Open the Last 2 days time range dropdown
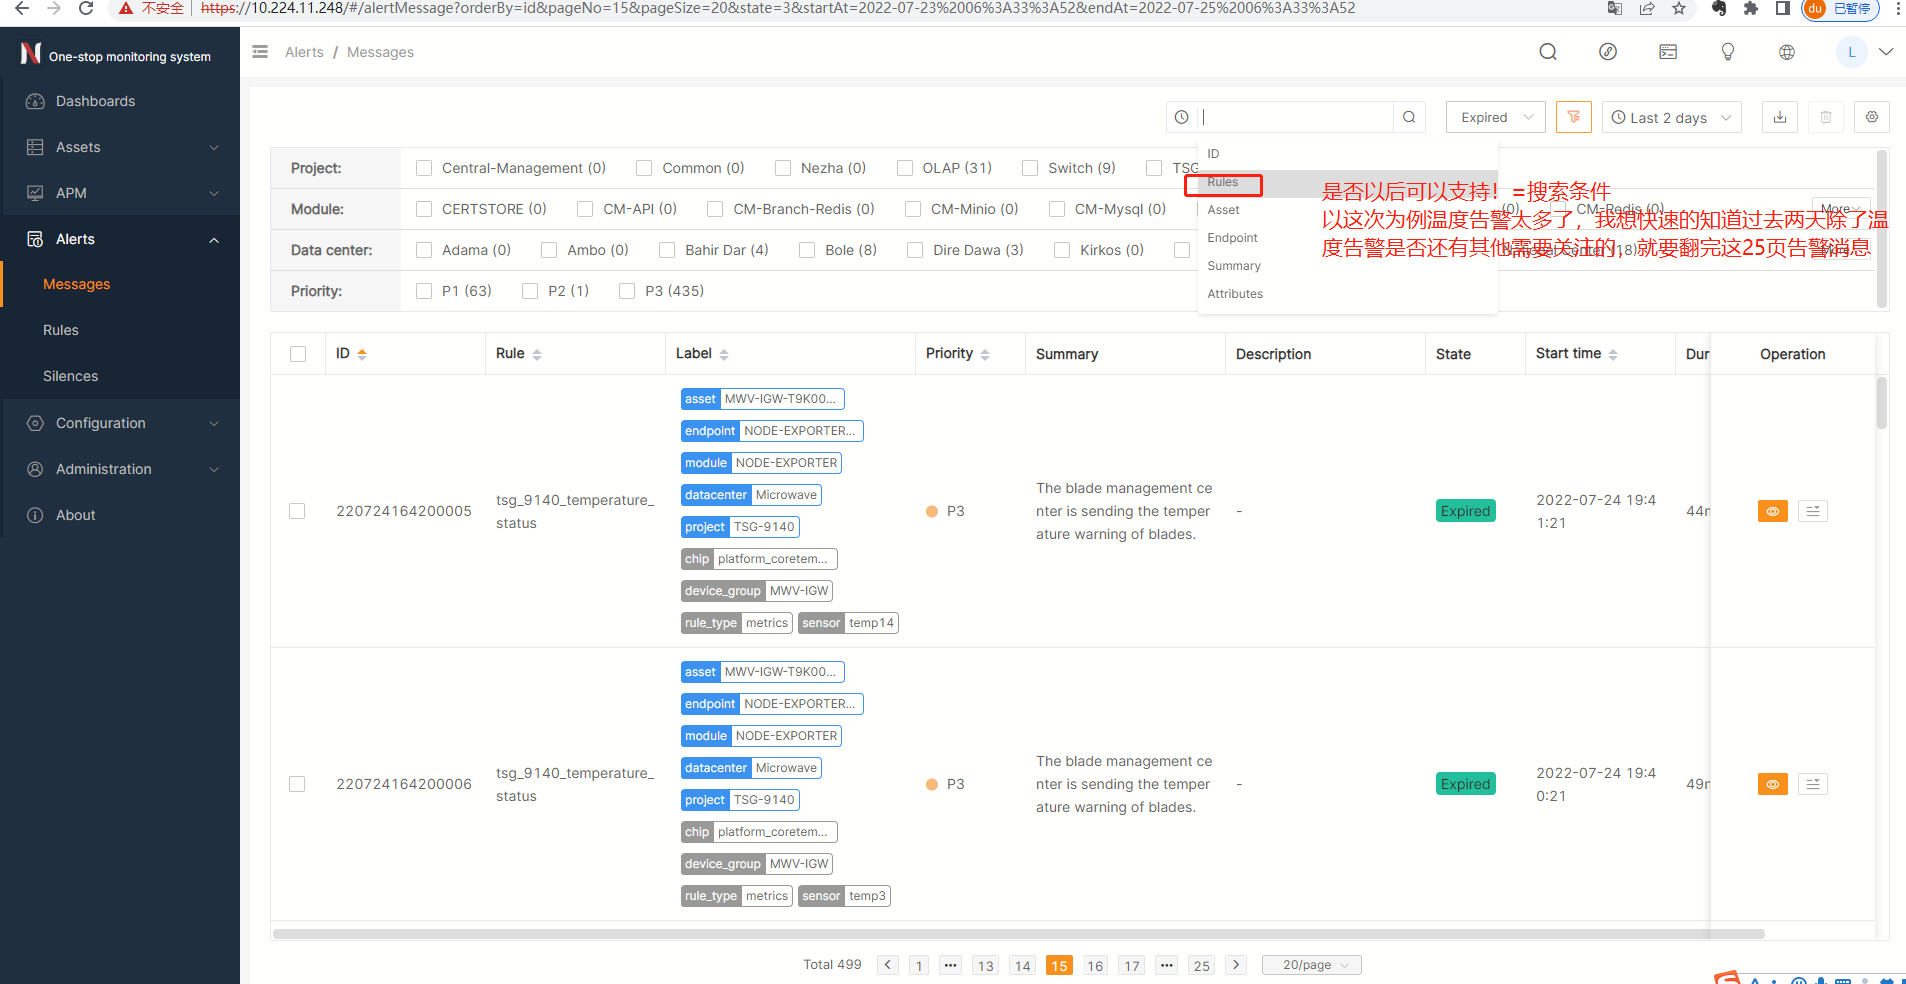Viewport: 1906px width, 984px height. coord(1671,117)
